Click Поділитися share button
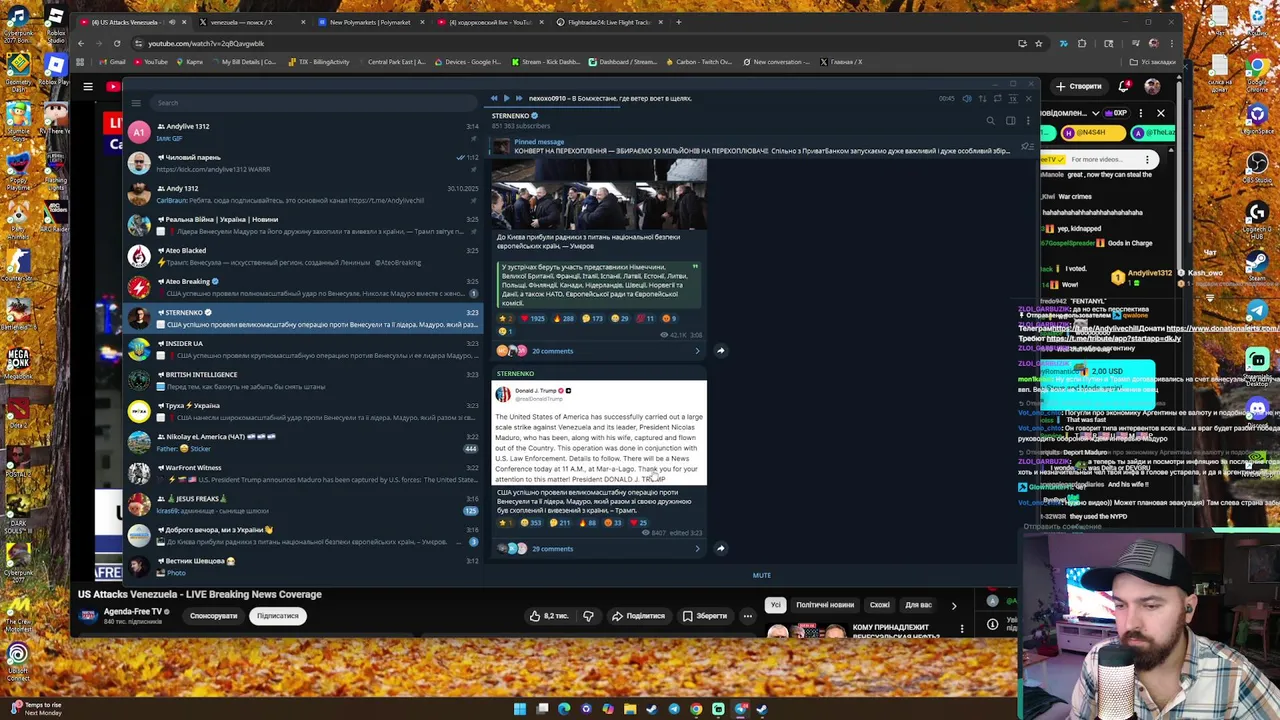Image resolution: width=1280 pixels, height=720 pixels. [x=638, y=616]
